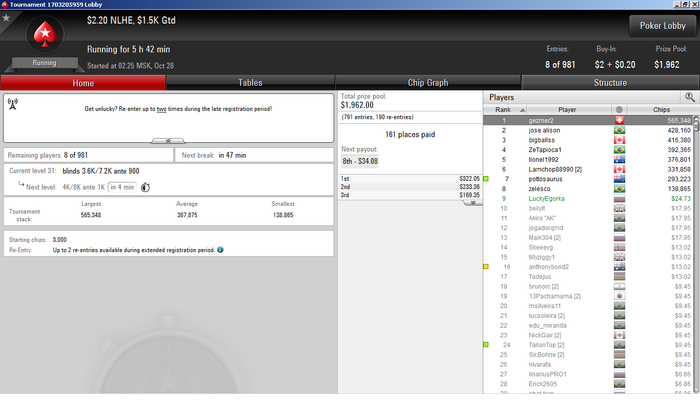This screenshot has width=700, height=418.
Task: Click the country column globe header icon
Action: point(619,109)
